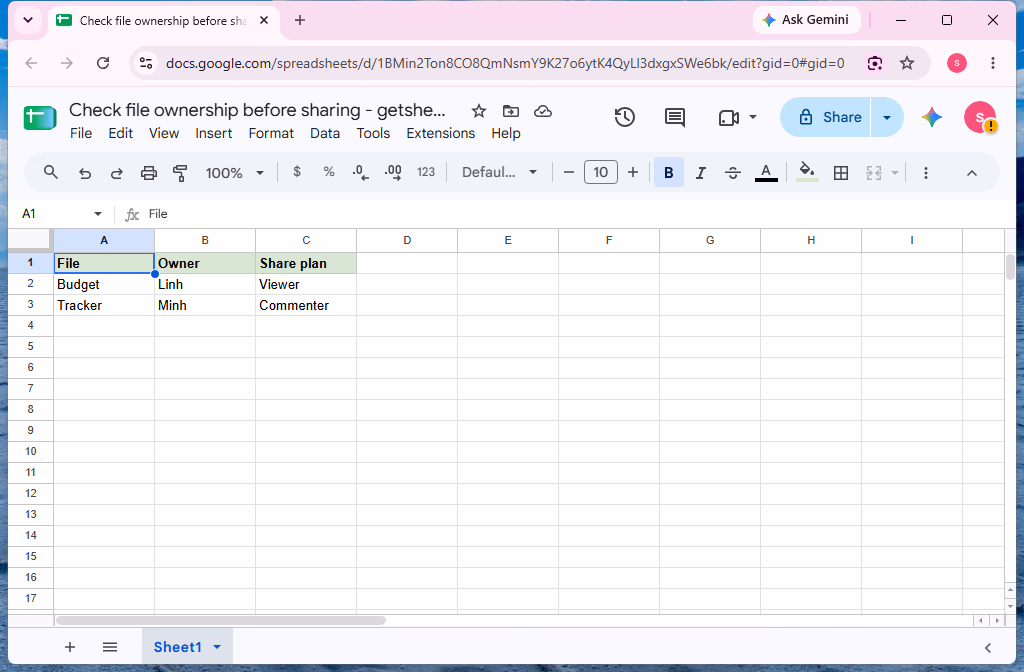Star the spreadsheet document
This screenshot has height=672, width=1024.
pos(479,111)
